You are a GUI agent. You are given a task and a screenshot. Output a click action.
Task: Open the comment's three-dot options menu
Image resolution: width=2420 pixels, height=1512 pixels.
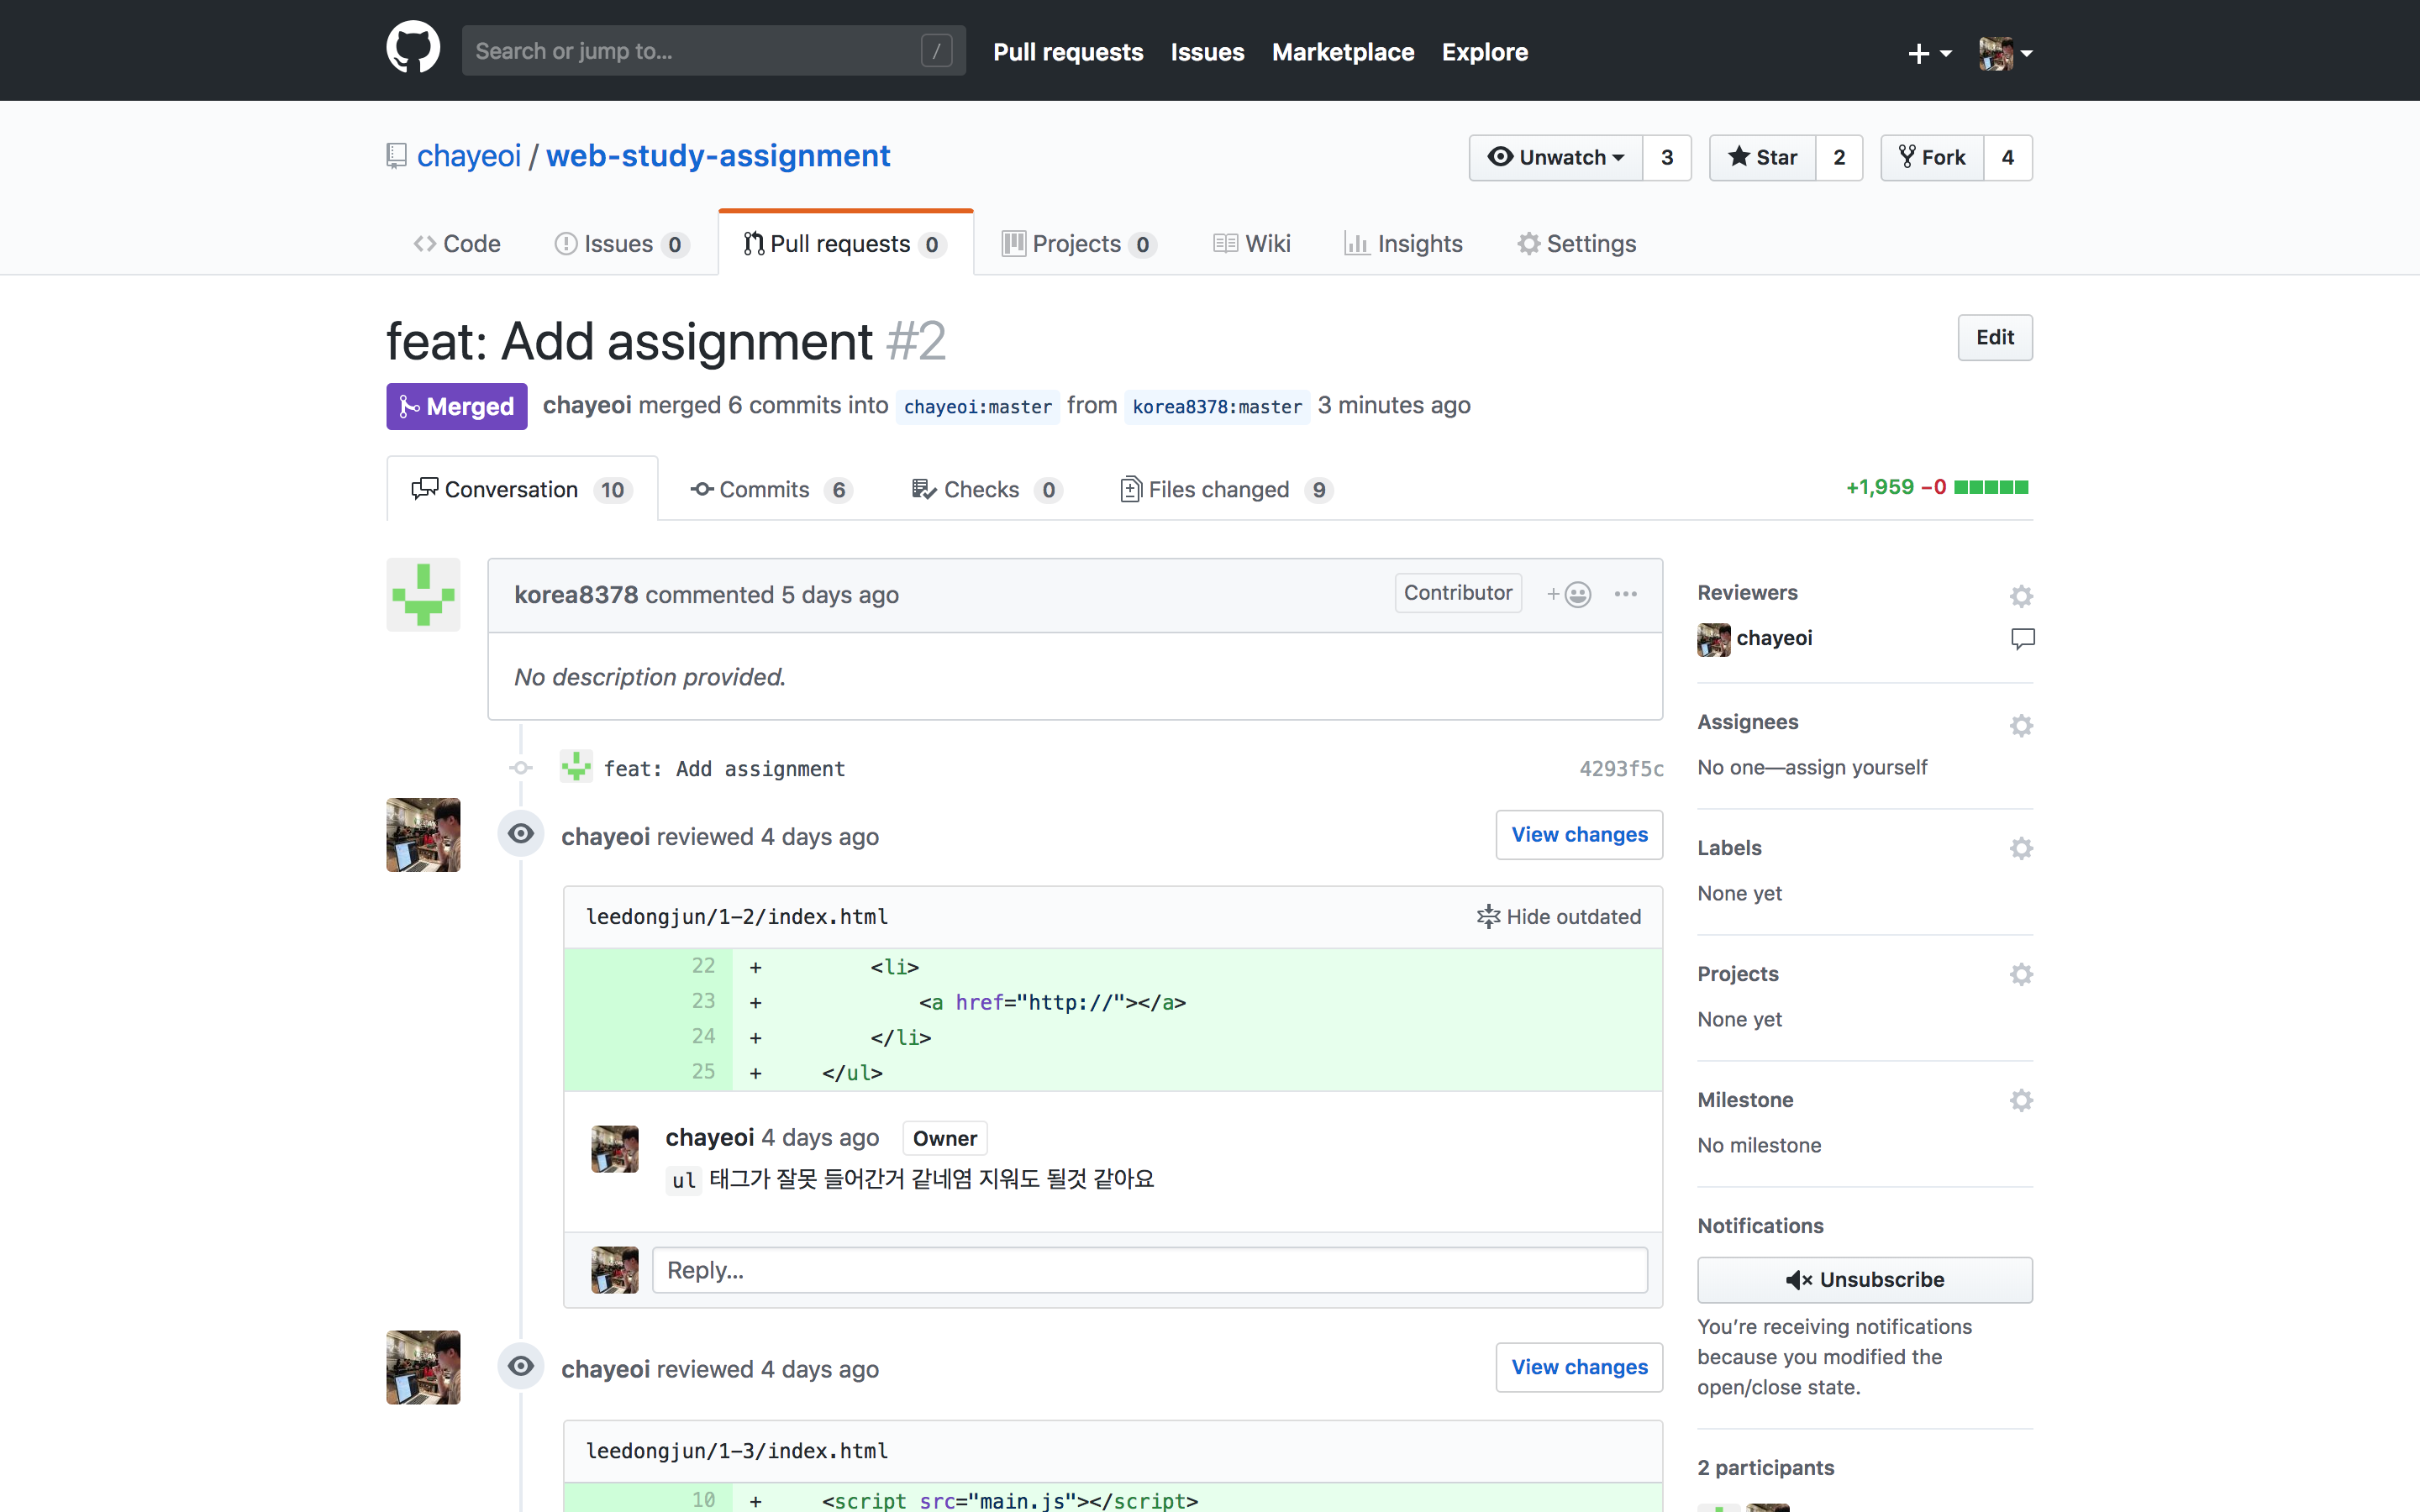pos(1625,594)
